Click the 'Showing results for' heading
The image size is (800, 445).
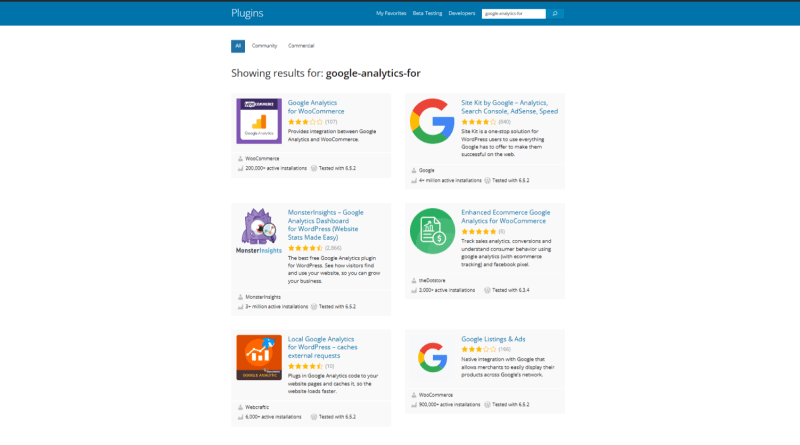pyautogui.click(x=326, y=73)
